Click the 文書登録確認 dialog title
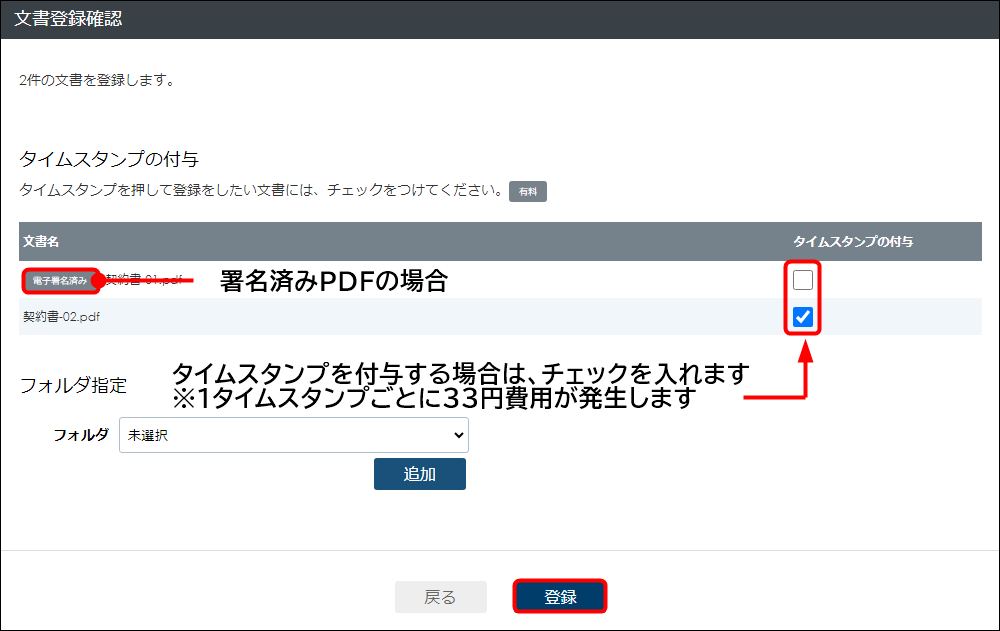The width and height of the screenshot is (1000, 631). pos(68,19)
